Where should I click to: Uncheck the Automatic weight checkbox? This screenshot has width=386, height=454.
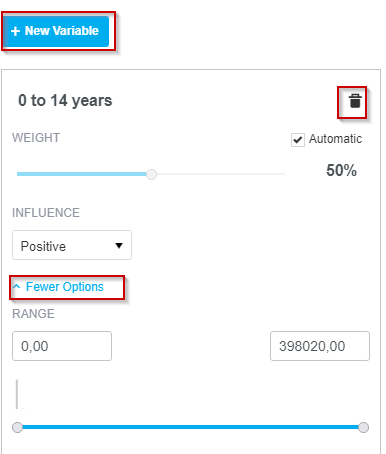point(298,140)
